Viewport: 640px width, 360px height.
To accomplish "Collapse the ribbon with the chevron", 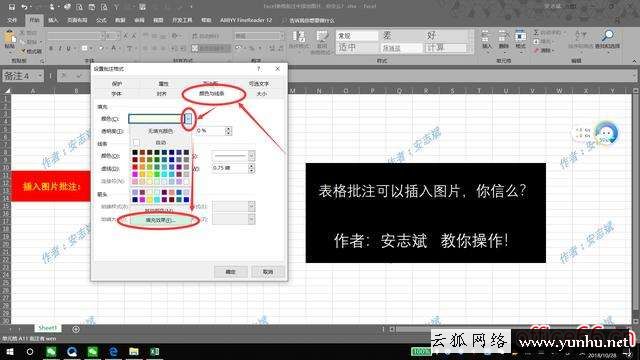I will point(634,61).
